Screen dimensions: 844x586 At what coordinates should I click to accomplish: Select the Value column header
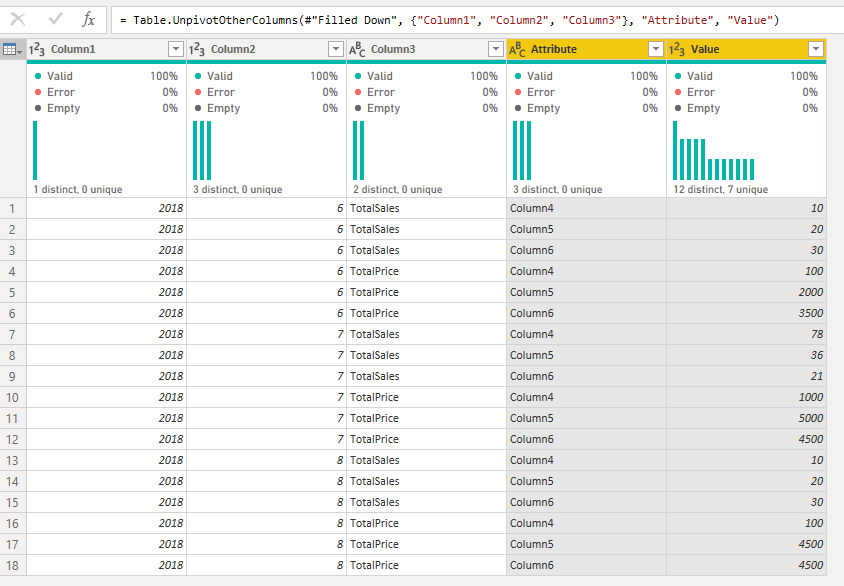[x=746, y=50]
